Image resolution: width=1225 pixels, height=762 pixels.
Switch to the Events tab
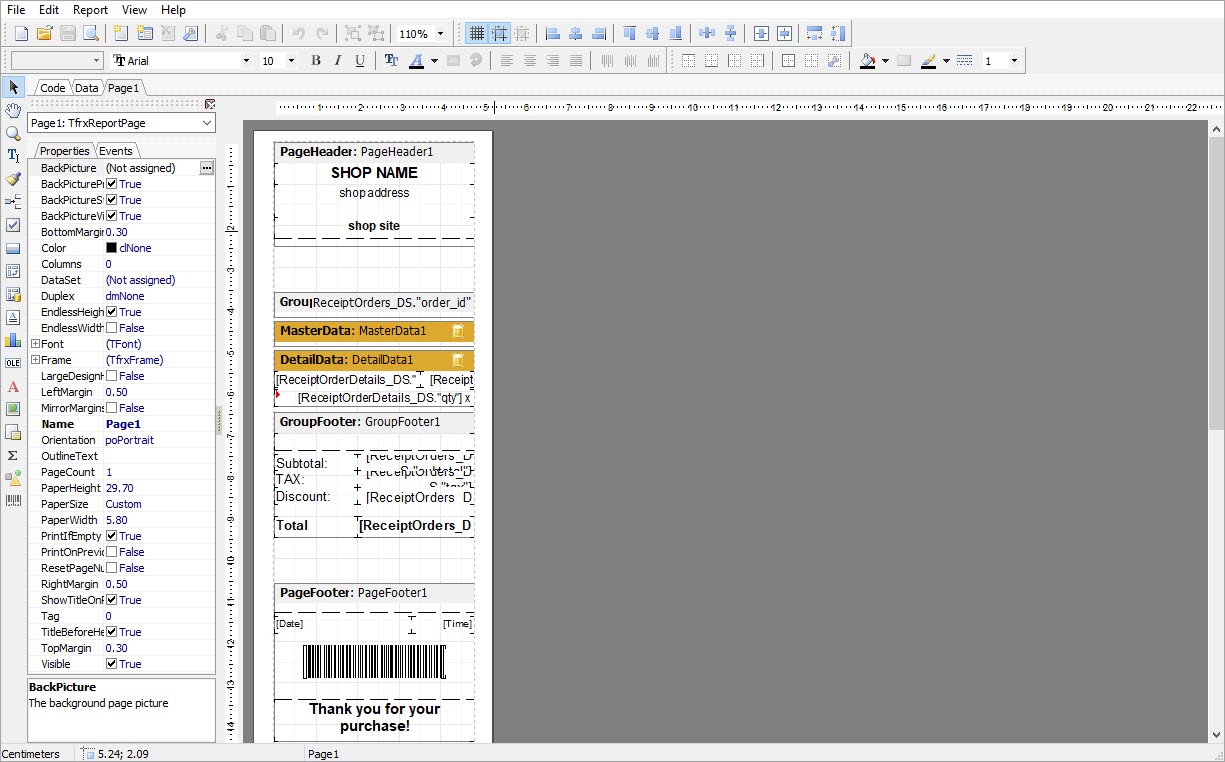[x=116, y=151]
